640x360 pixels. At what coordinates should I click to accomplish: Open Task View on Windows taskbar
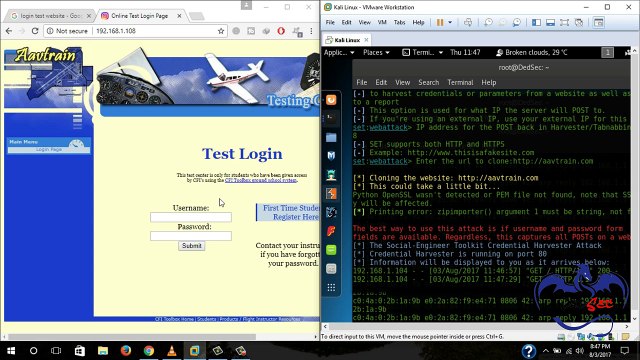tap(56, 351)
